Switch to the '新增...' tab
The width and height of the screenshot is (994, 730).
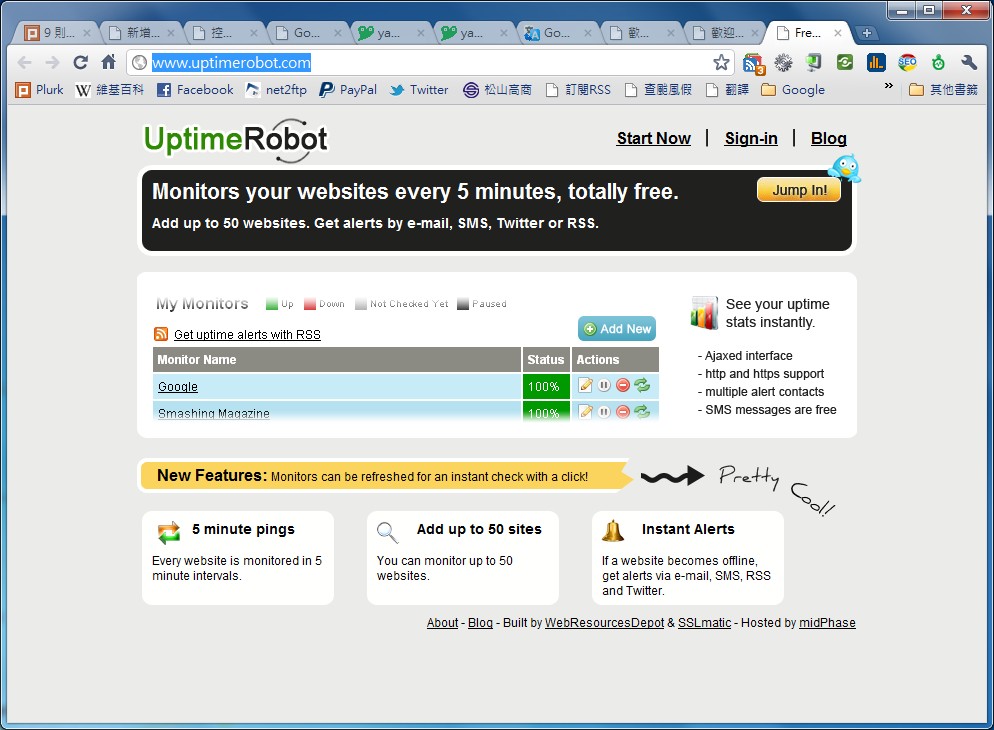(141, 33)
